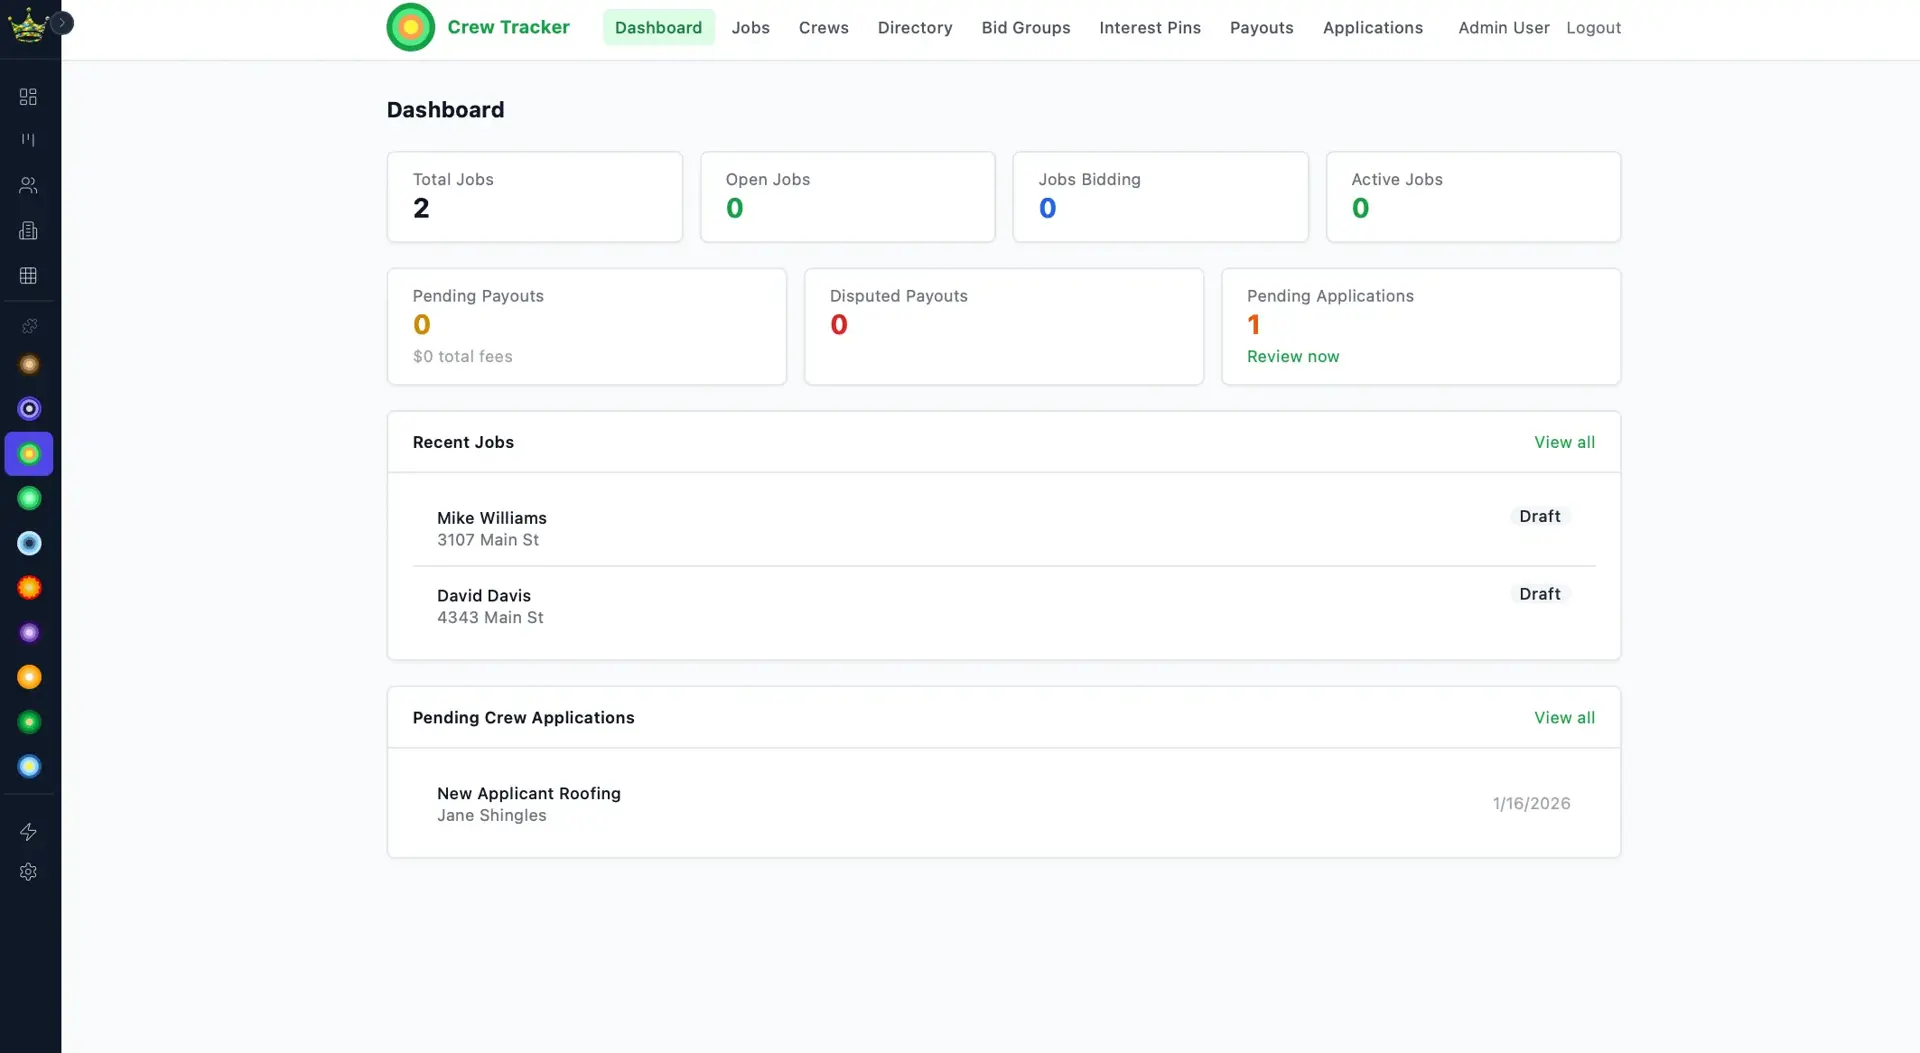The height and width of the screenshot is (1053, 1920).
Task: Open the table grid icon in sidebar
Action: point(28,275)
